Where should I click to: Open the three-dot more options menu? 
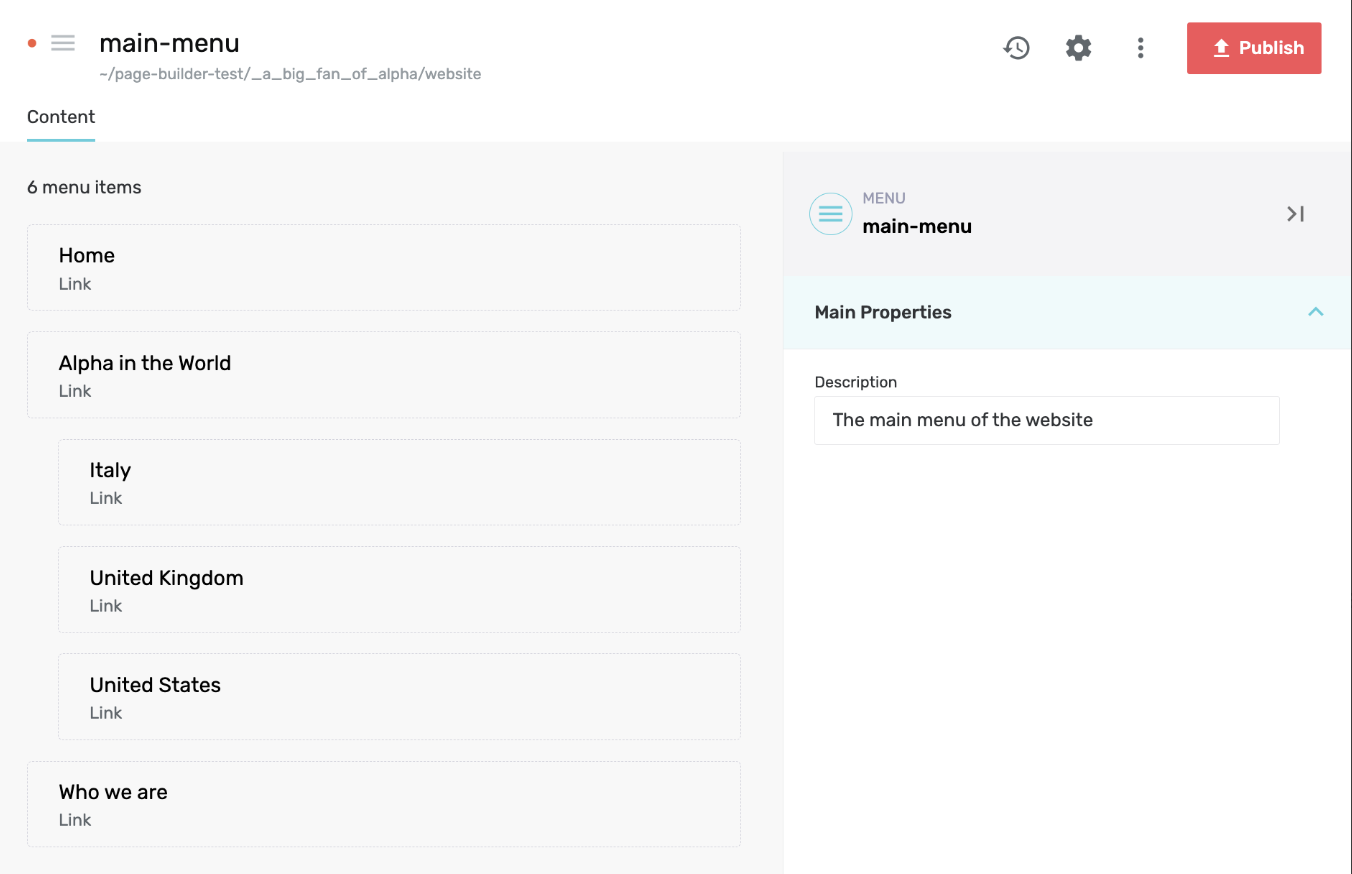[x=1140, y=47]
